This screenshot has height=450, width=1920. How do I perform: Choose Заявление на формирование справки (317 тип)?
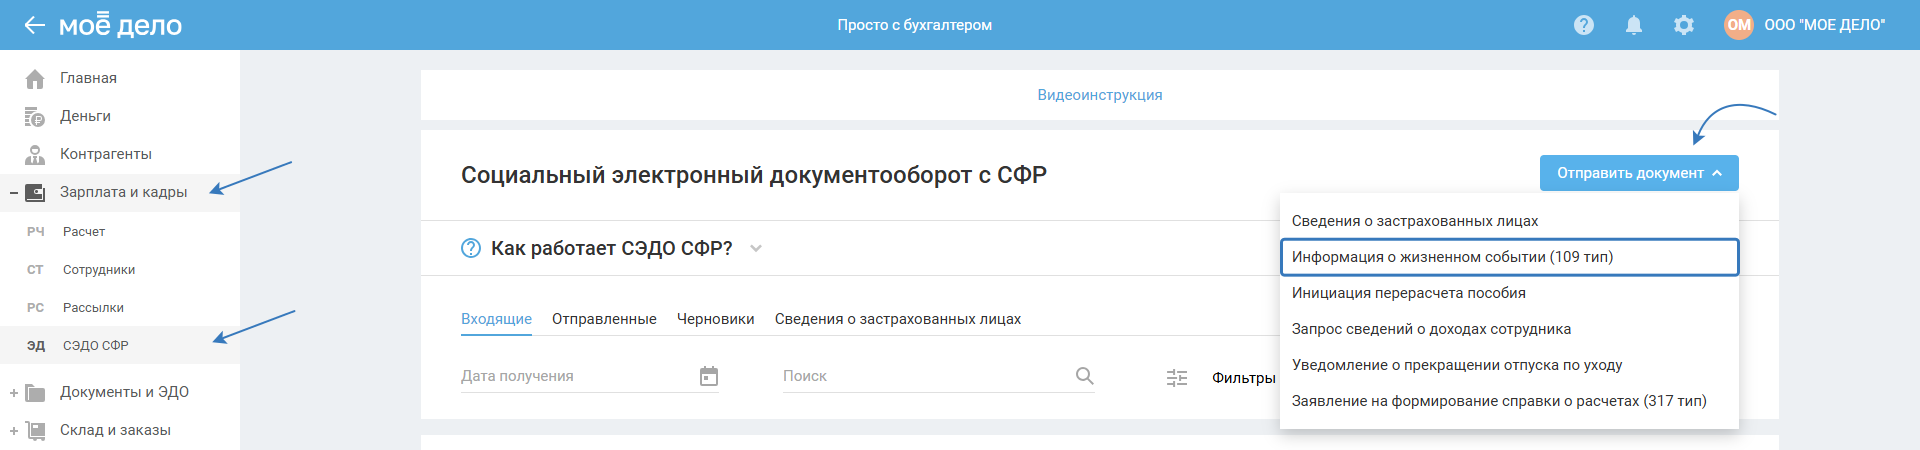1509,401
